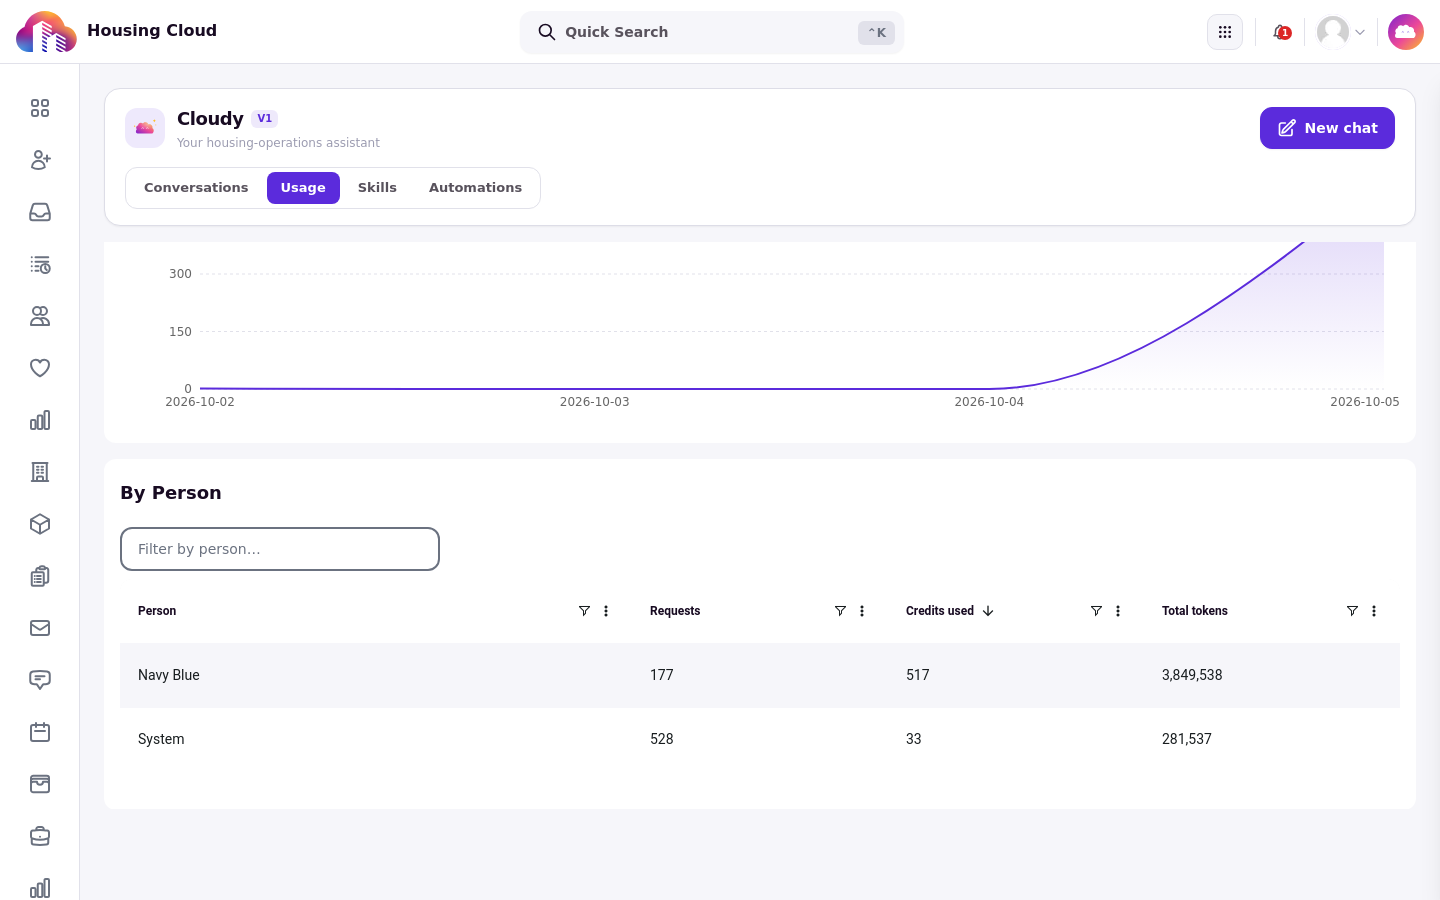Toggle sort arrow on Credits used
This screenshot has height=900, width=1440.
pyautogui.click(x=988, y=611)
